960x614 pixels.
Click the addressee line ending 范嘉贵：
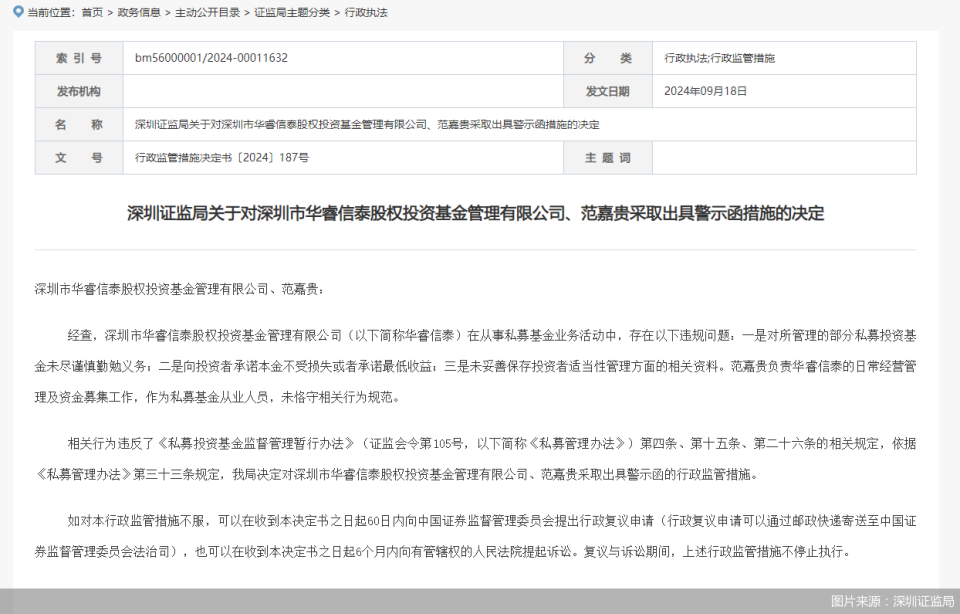click(x=179, y=289)
